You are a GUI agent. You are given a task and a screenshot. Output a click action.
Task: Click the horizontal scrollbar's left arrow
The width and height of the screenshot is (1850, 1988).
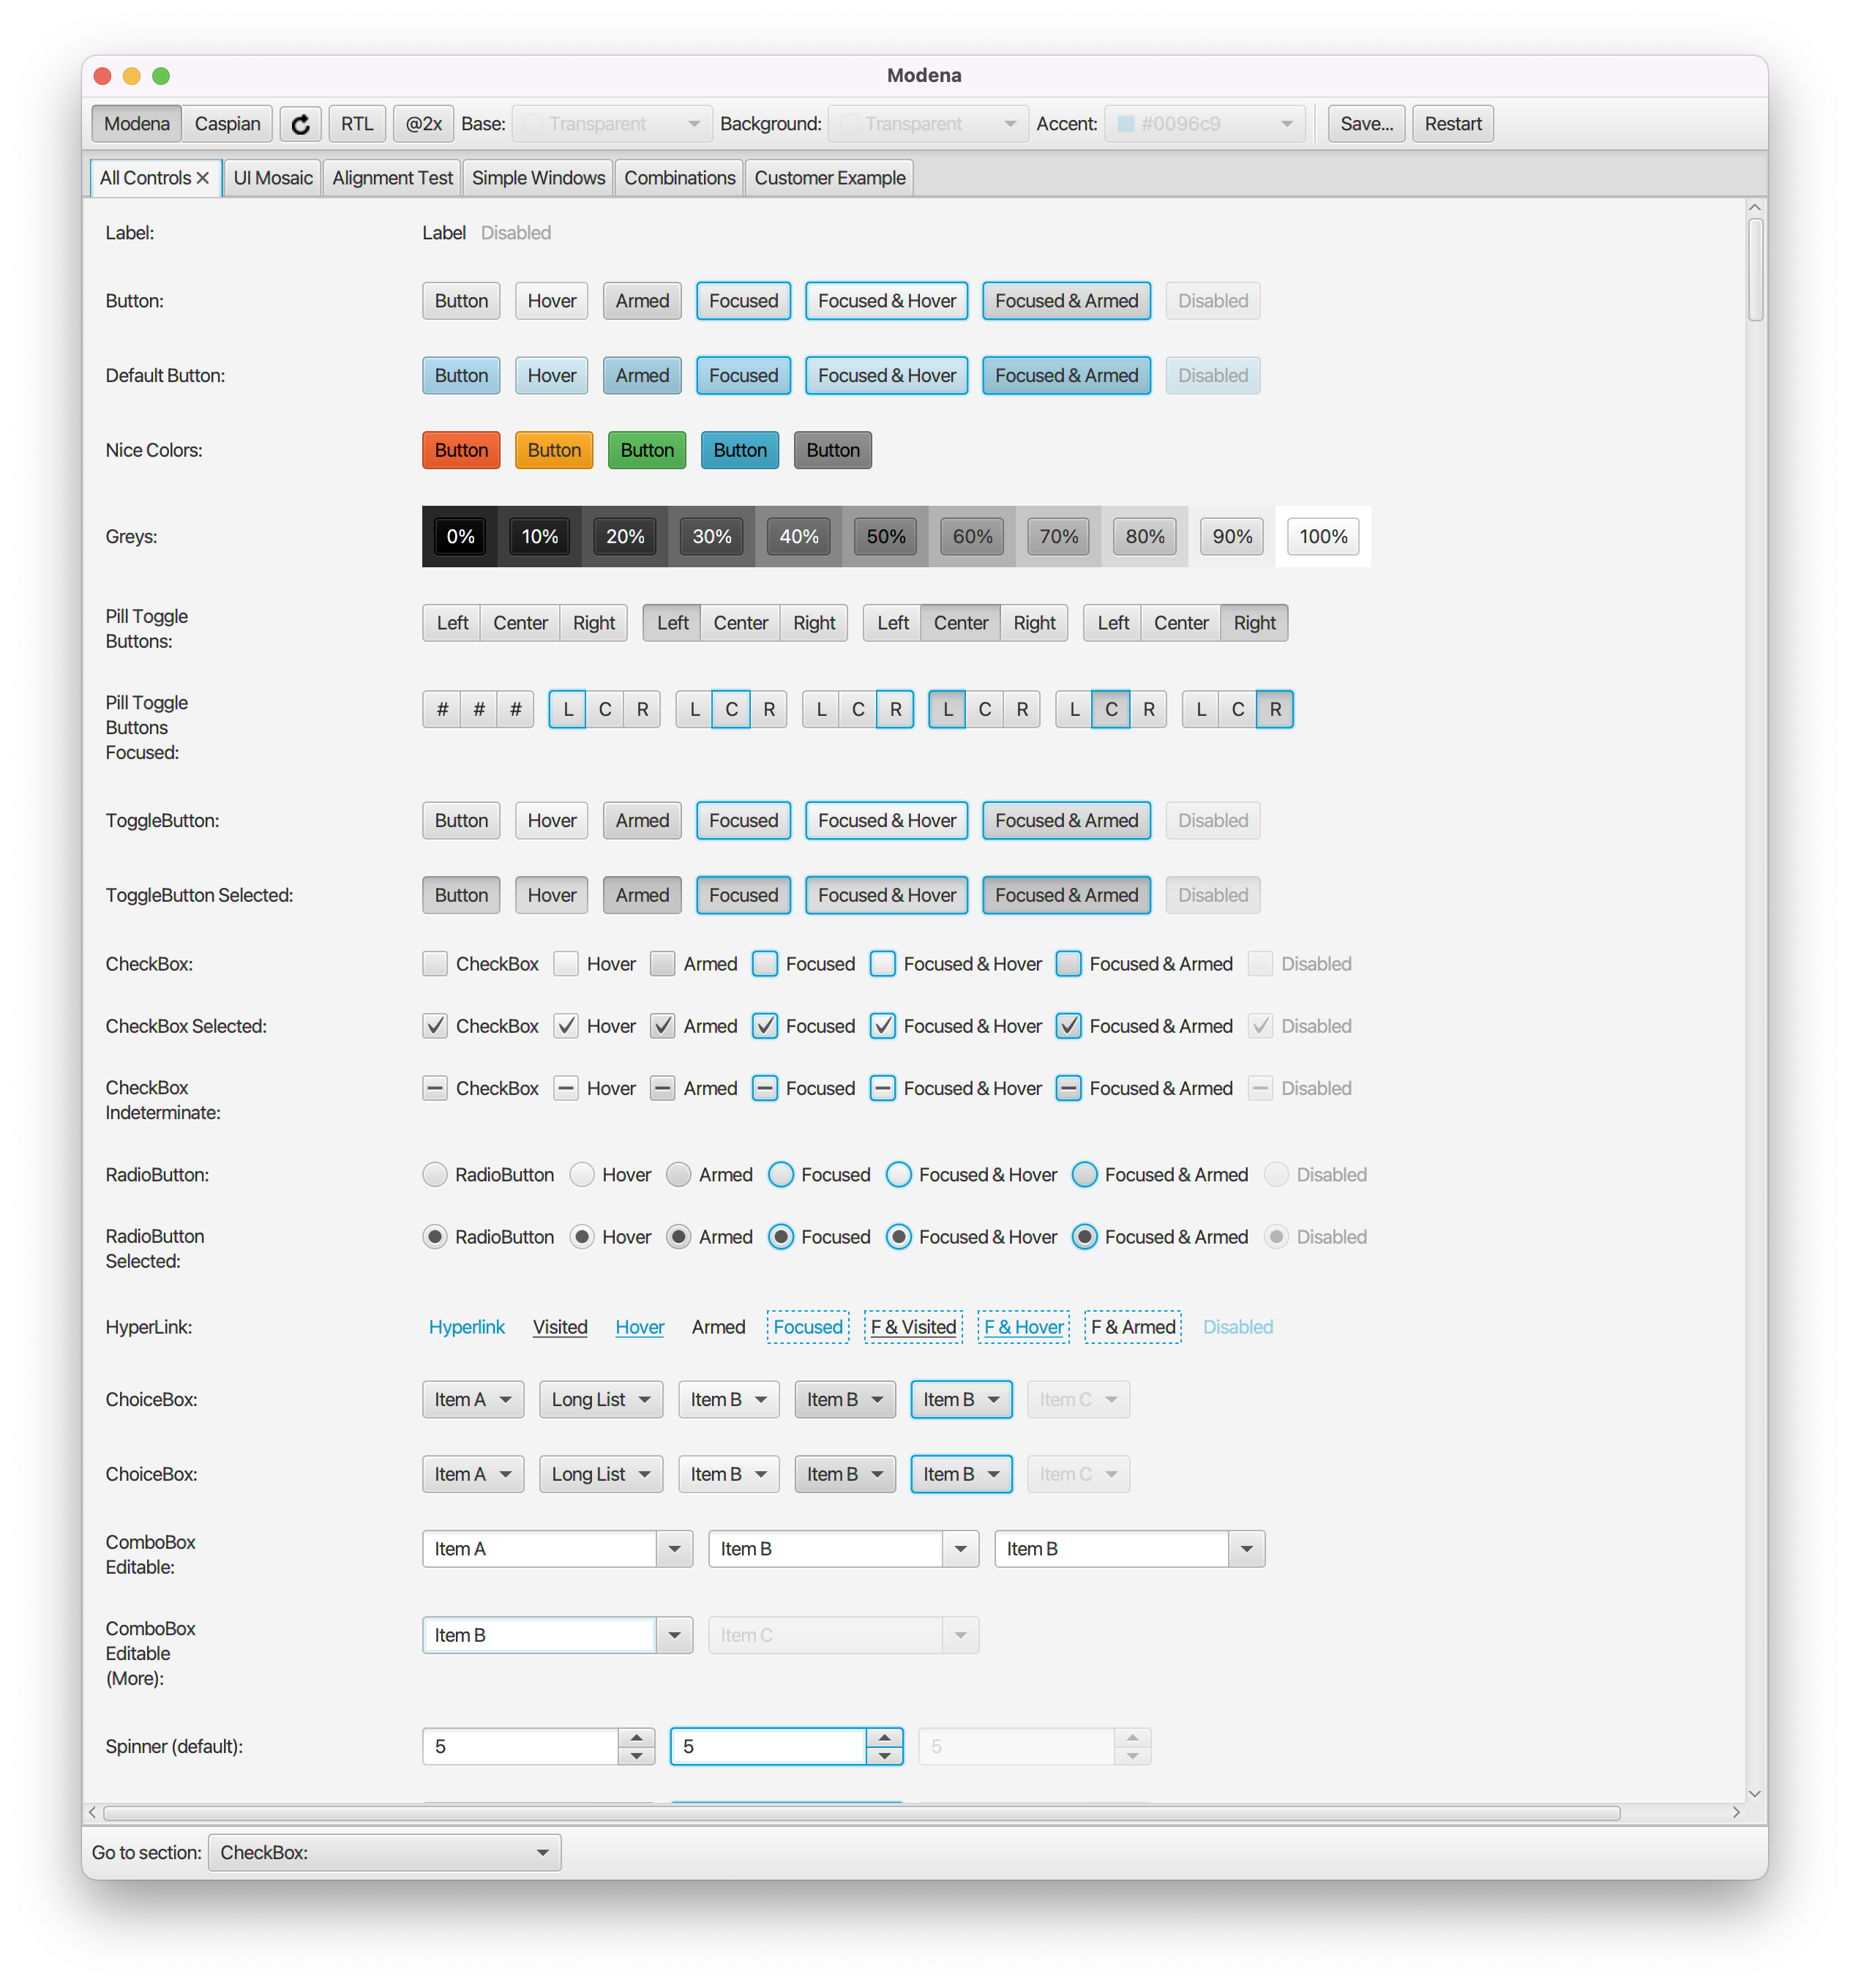[92, 1812]
